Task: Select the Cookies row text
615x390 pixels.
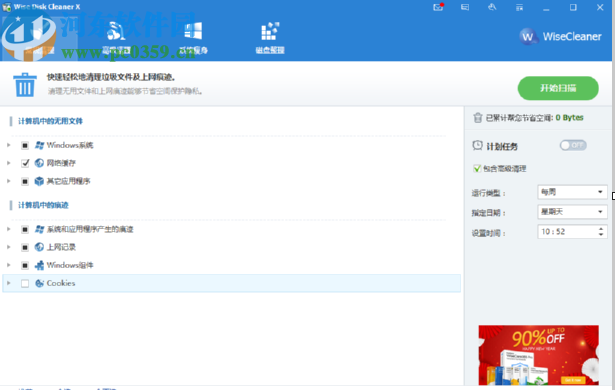Action: coord(61,283)
